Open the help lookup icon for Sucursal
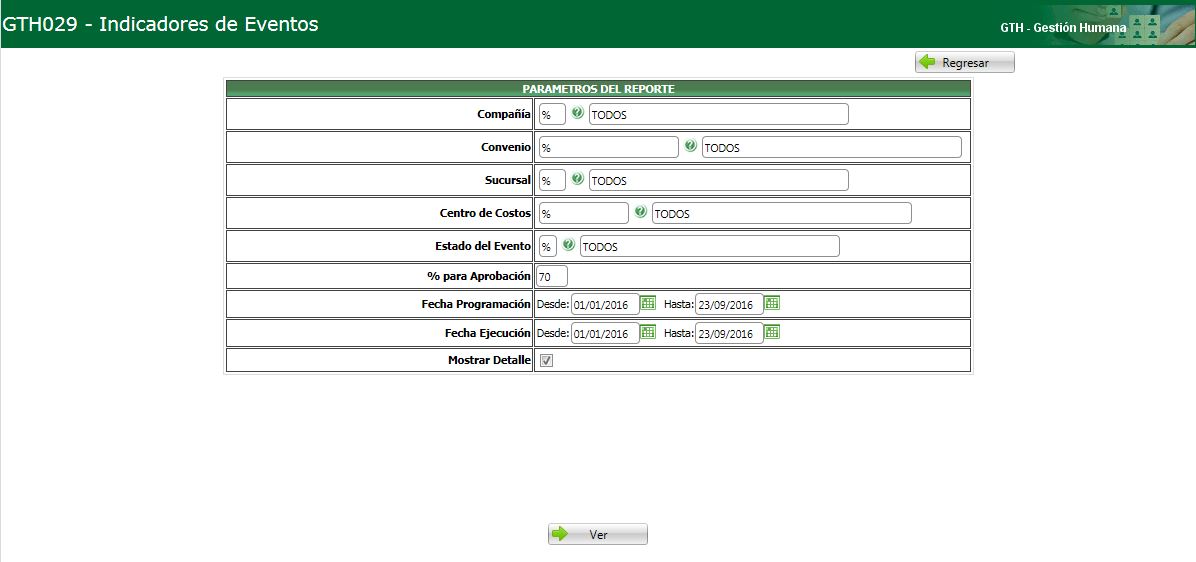The height and width of the screenshot is (562, 1196). point(577,179)
